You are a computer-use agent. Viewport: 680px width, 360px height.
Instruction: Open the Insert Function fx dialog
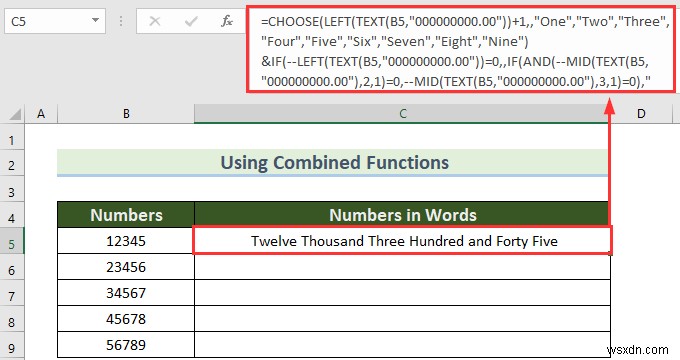click(x=227, y=21)
